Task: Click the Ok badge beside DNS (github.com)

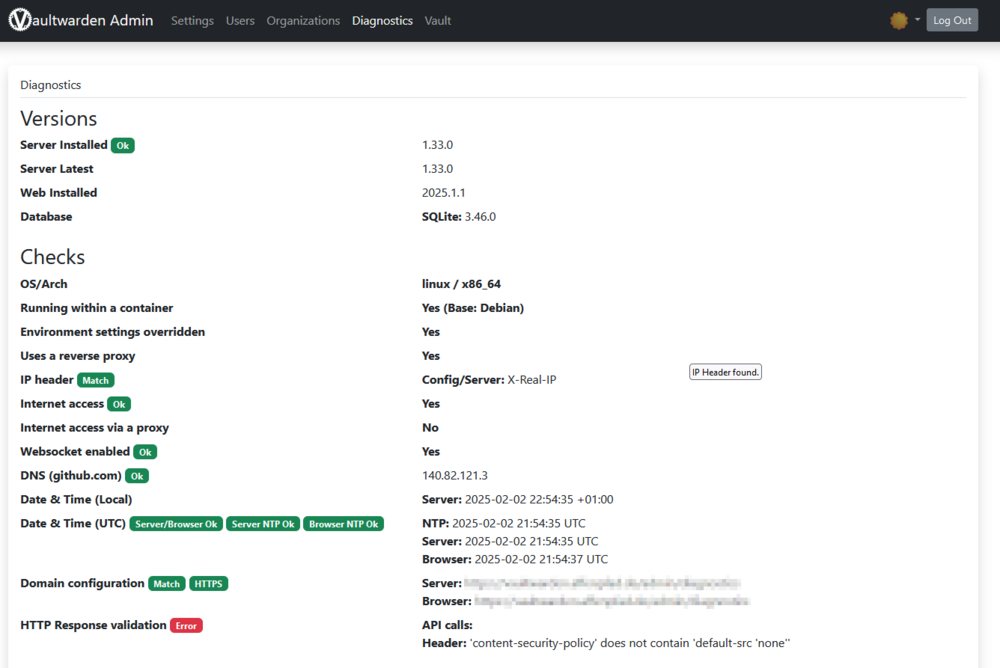Action: click(x=136, y=476)
